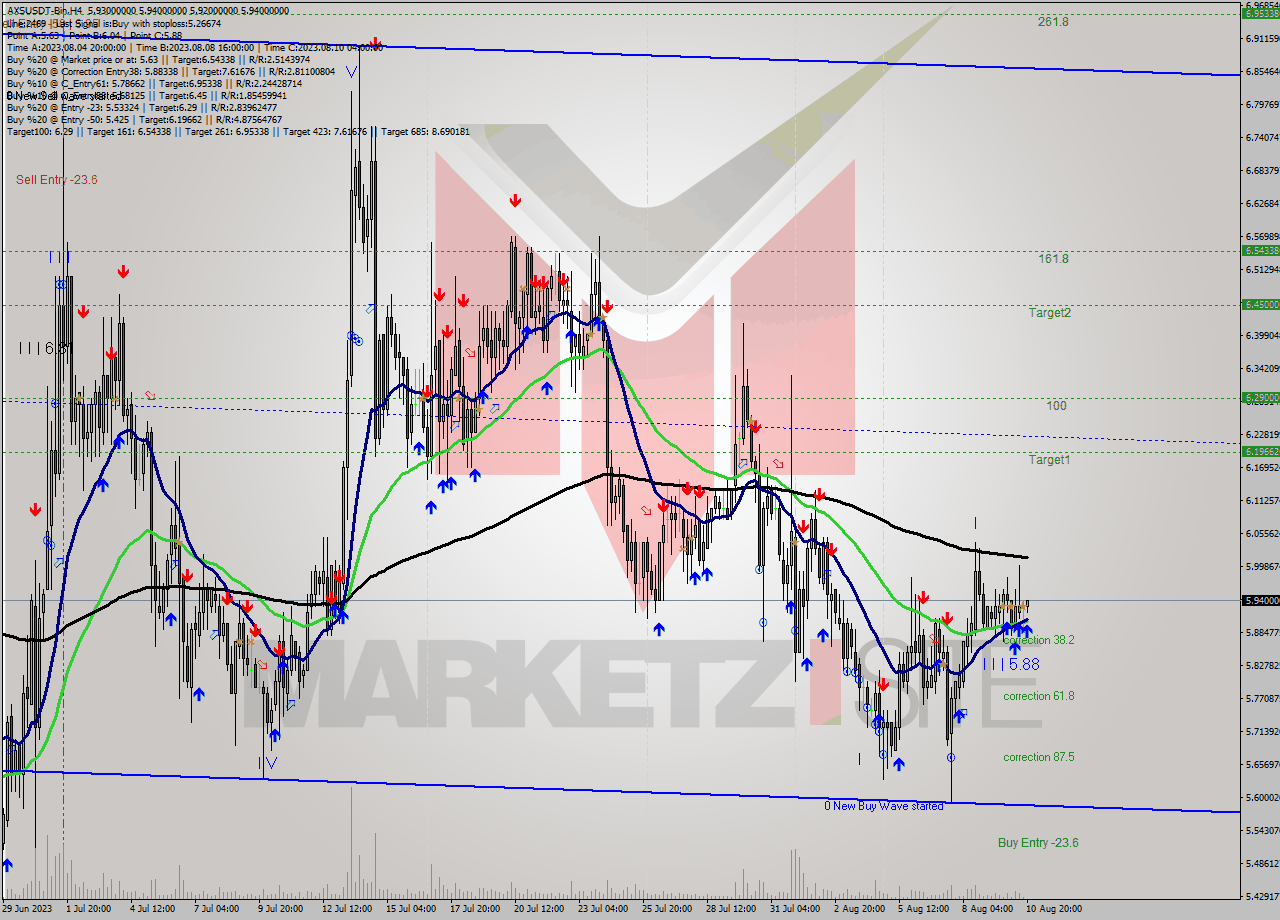1280x920 pixels.
Task: Select '0 New Buy Wave started' annotation
Action: click(883, 806)
